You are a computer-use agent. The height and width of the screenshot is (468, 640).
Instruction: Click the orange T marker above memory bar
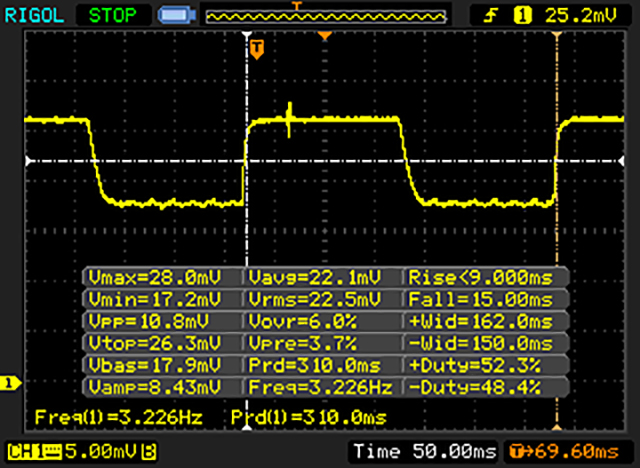pyautogui.click(x=297, y=6)
